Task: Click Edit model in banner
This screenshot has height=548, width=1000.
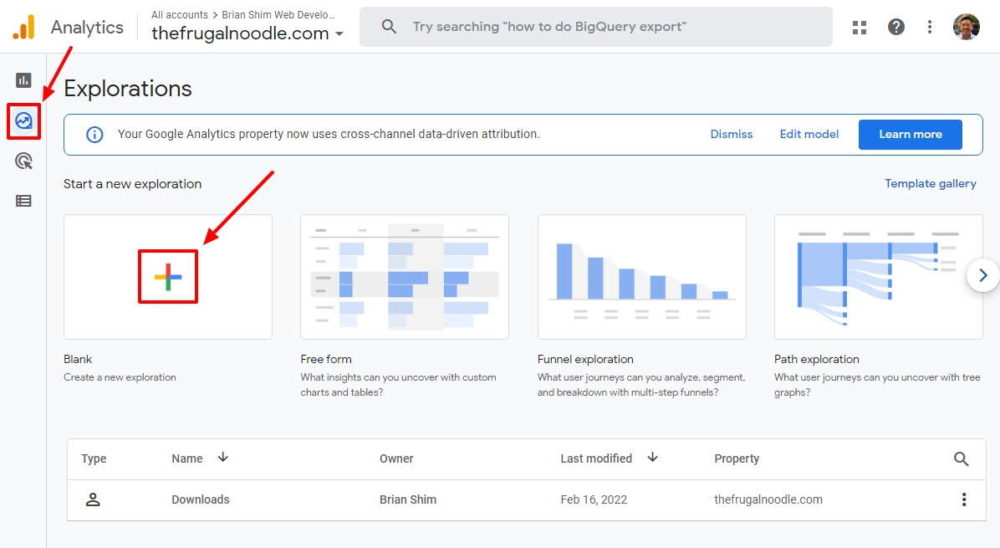Action: pyautogui.click(x=809, y=135)
